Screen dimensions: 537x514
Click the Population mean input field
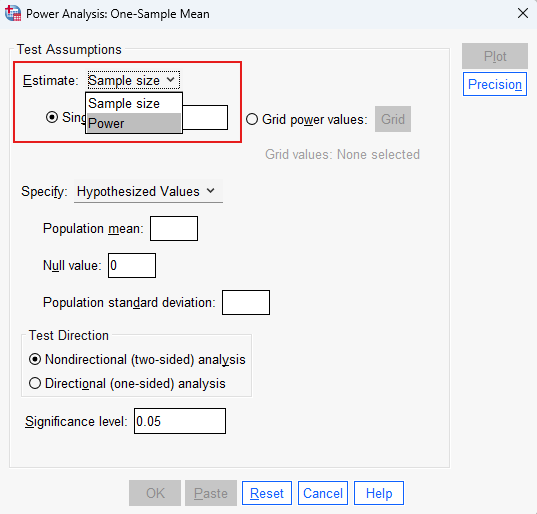coord(174,228)
